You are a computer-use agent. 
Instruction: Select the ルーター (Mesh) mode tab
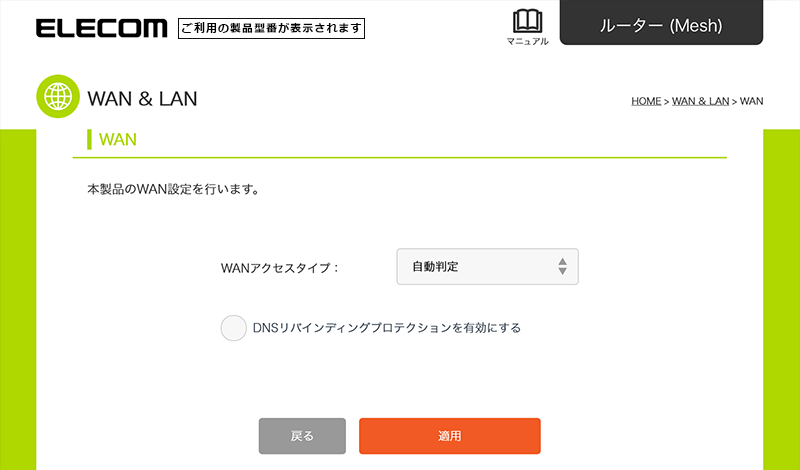661,23
